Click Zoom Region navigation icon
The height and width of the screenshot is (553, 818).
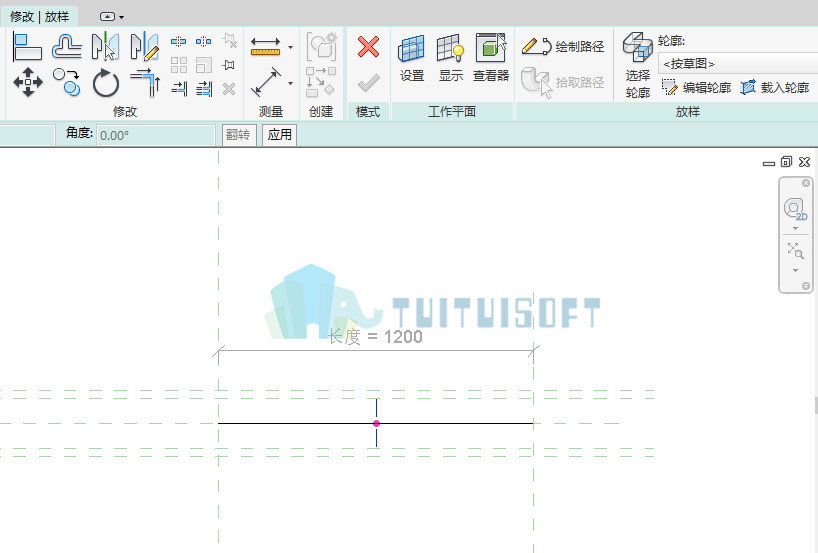tap(795, 251)
